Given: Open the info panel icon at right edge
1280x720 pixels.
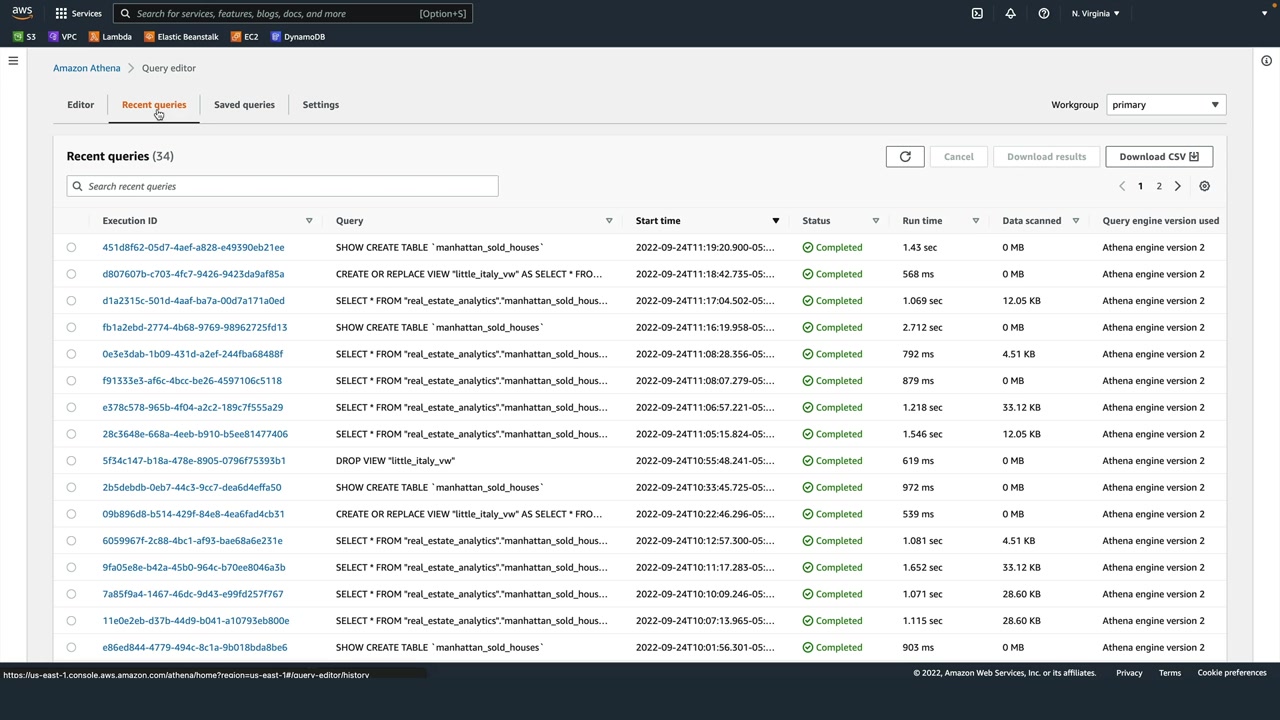Looking at the screenshot, I should [x=1266, y=61].
